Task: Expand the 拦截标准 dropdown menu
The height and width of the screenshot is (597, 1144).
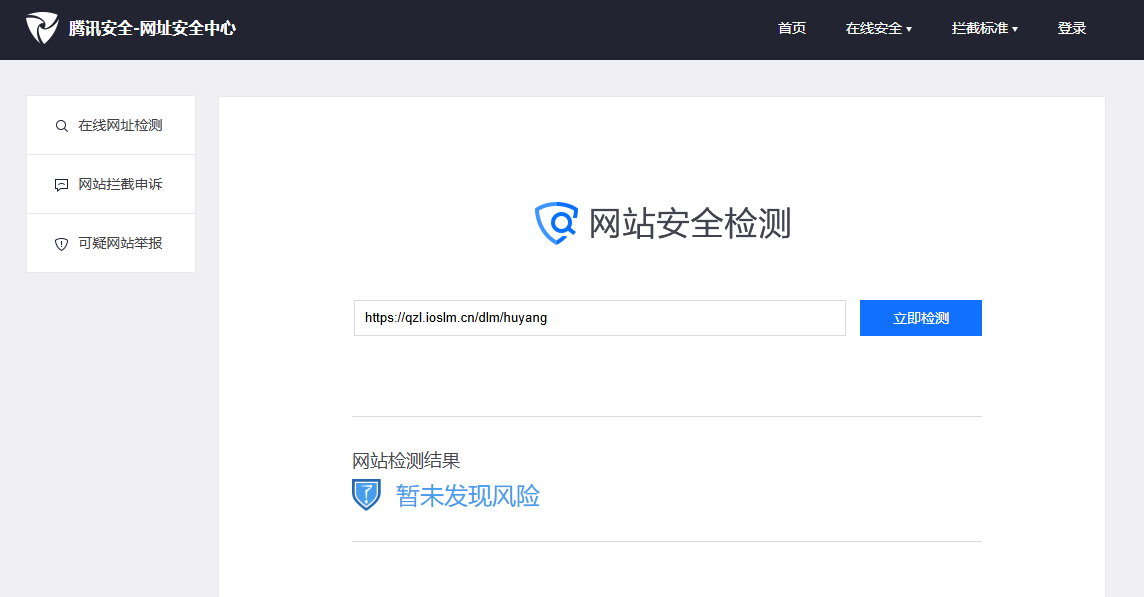Action: click(x=984, y=28)
